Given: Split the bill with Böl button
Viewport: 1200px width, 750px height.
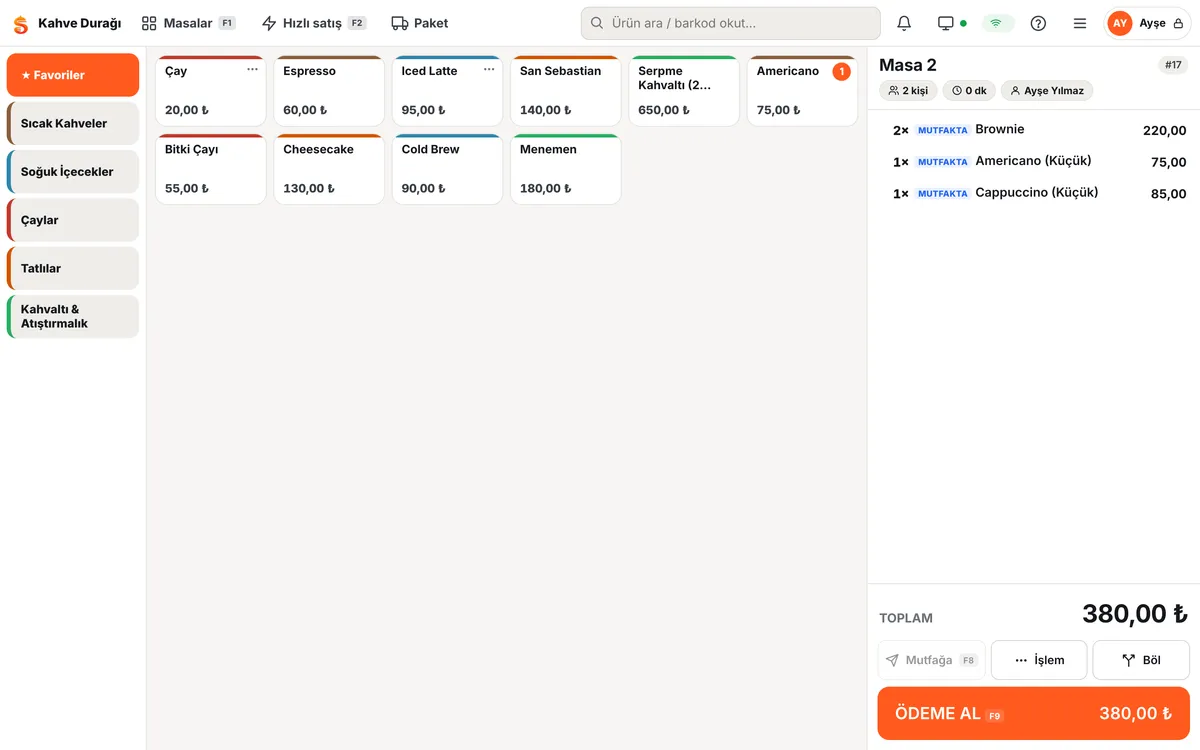Looking at the screenshot, I should [x=1141, y=660].
